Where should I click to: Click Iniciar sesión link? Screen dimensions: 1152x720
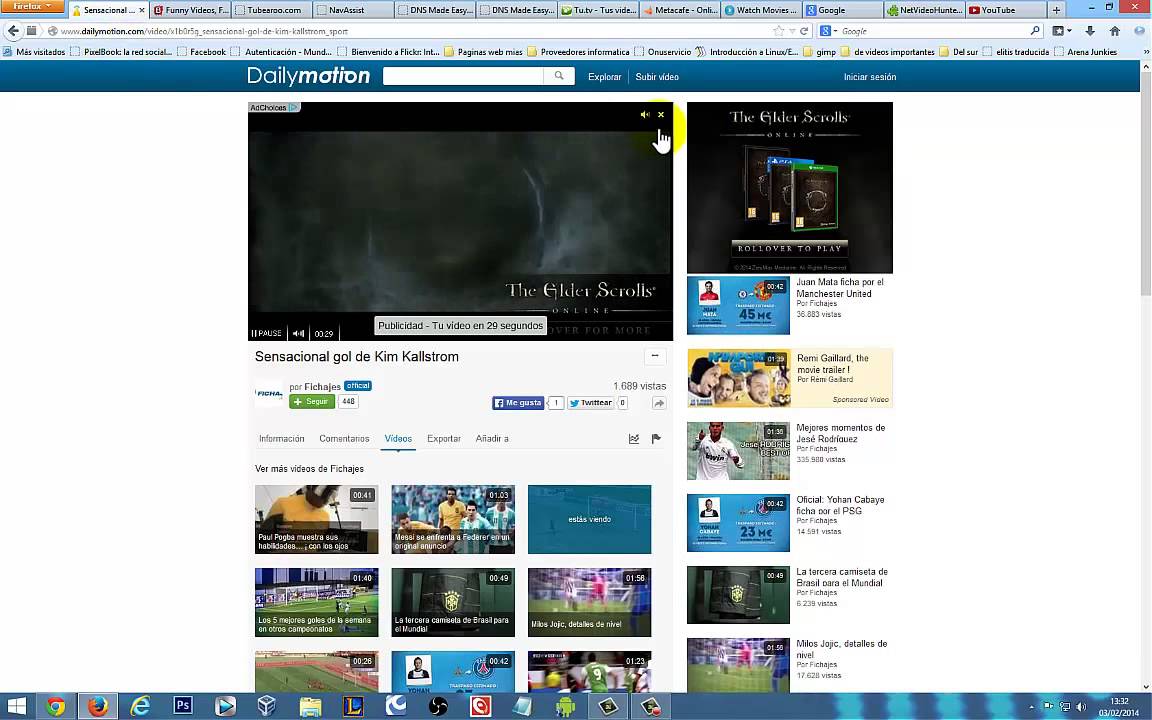[x=870, y=76]
